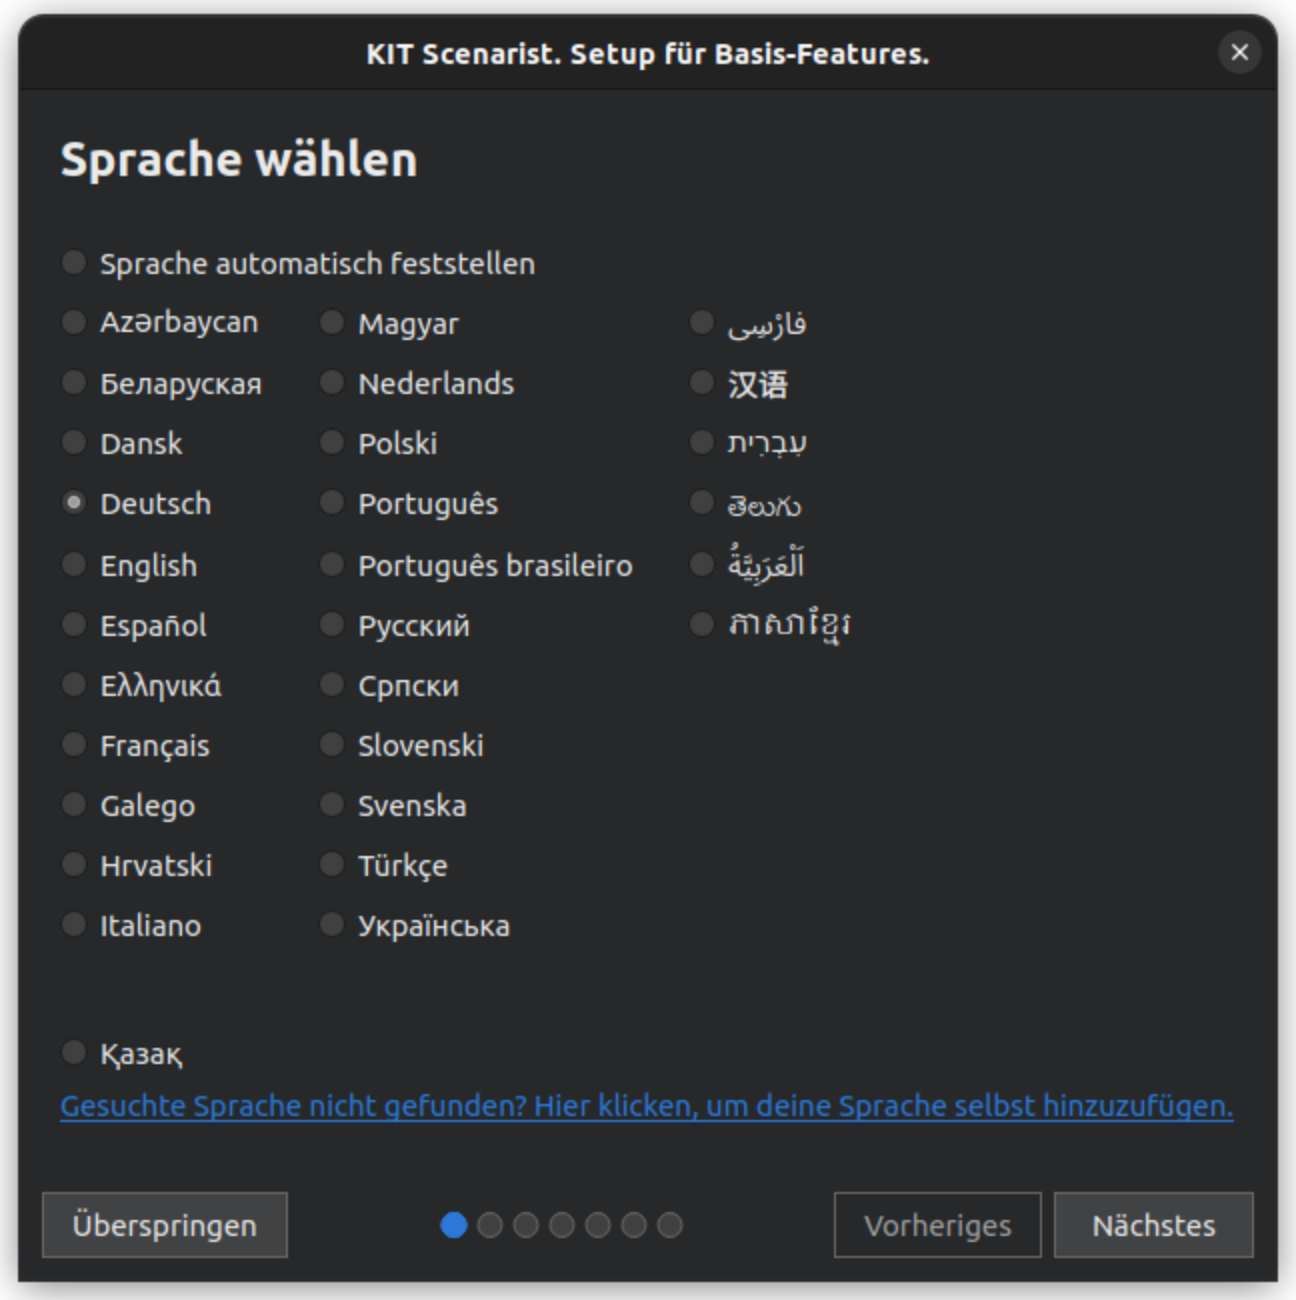Viewport: 1296px width, 1300px height.
Task: Select Nederlands as interface language
Action: tap(332, 383)
